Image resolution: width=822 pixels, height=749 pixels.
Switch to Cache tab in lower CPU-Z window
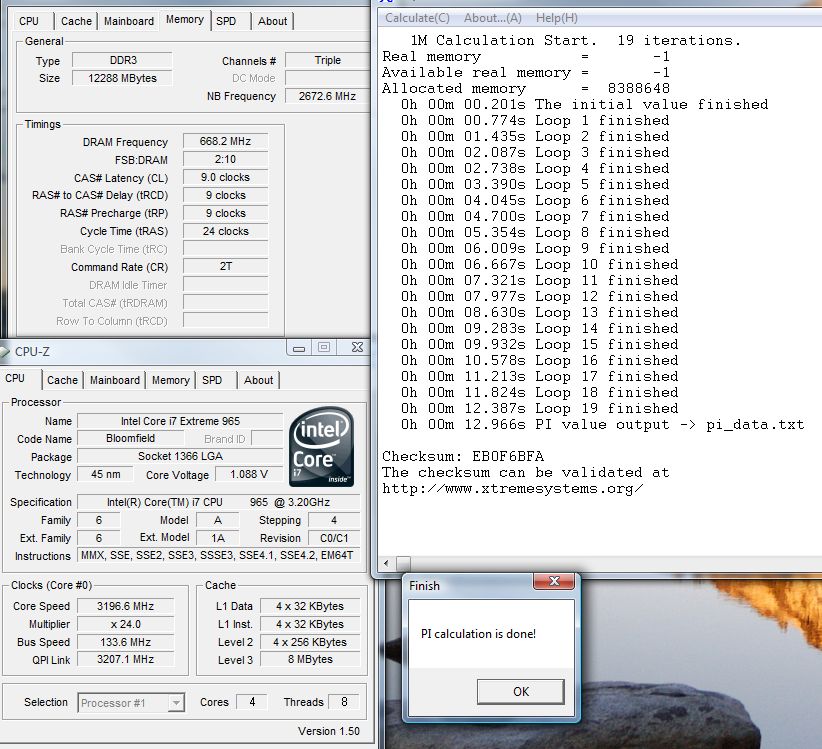coord(62,380)
